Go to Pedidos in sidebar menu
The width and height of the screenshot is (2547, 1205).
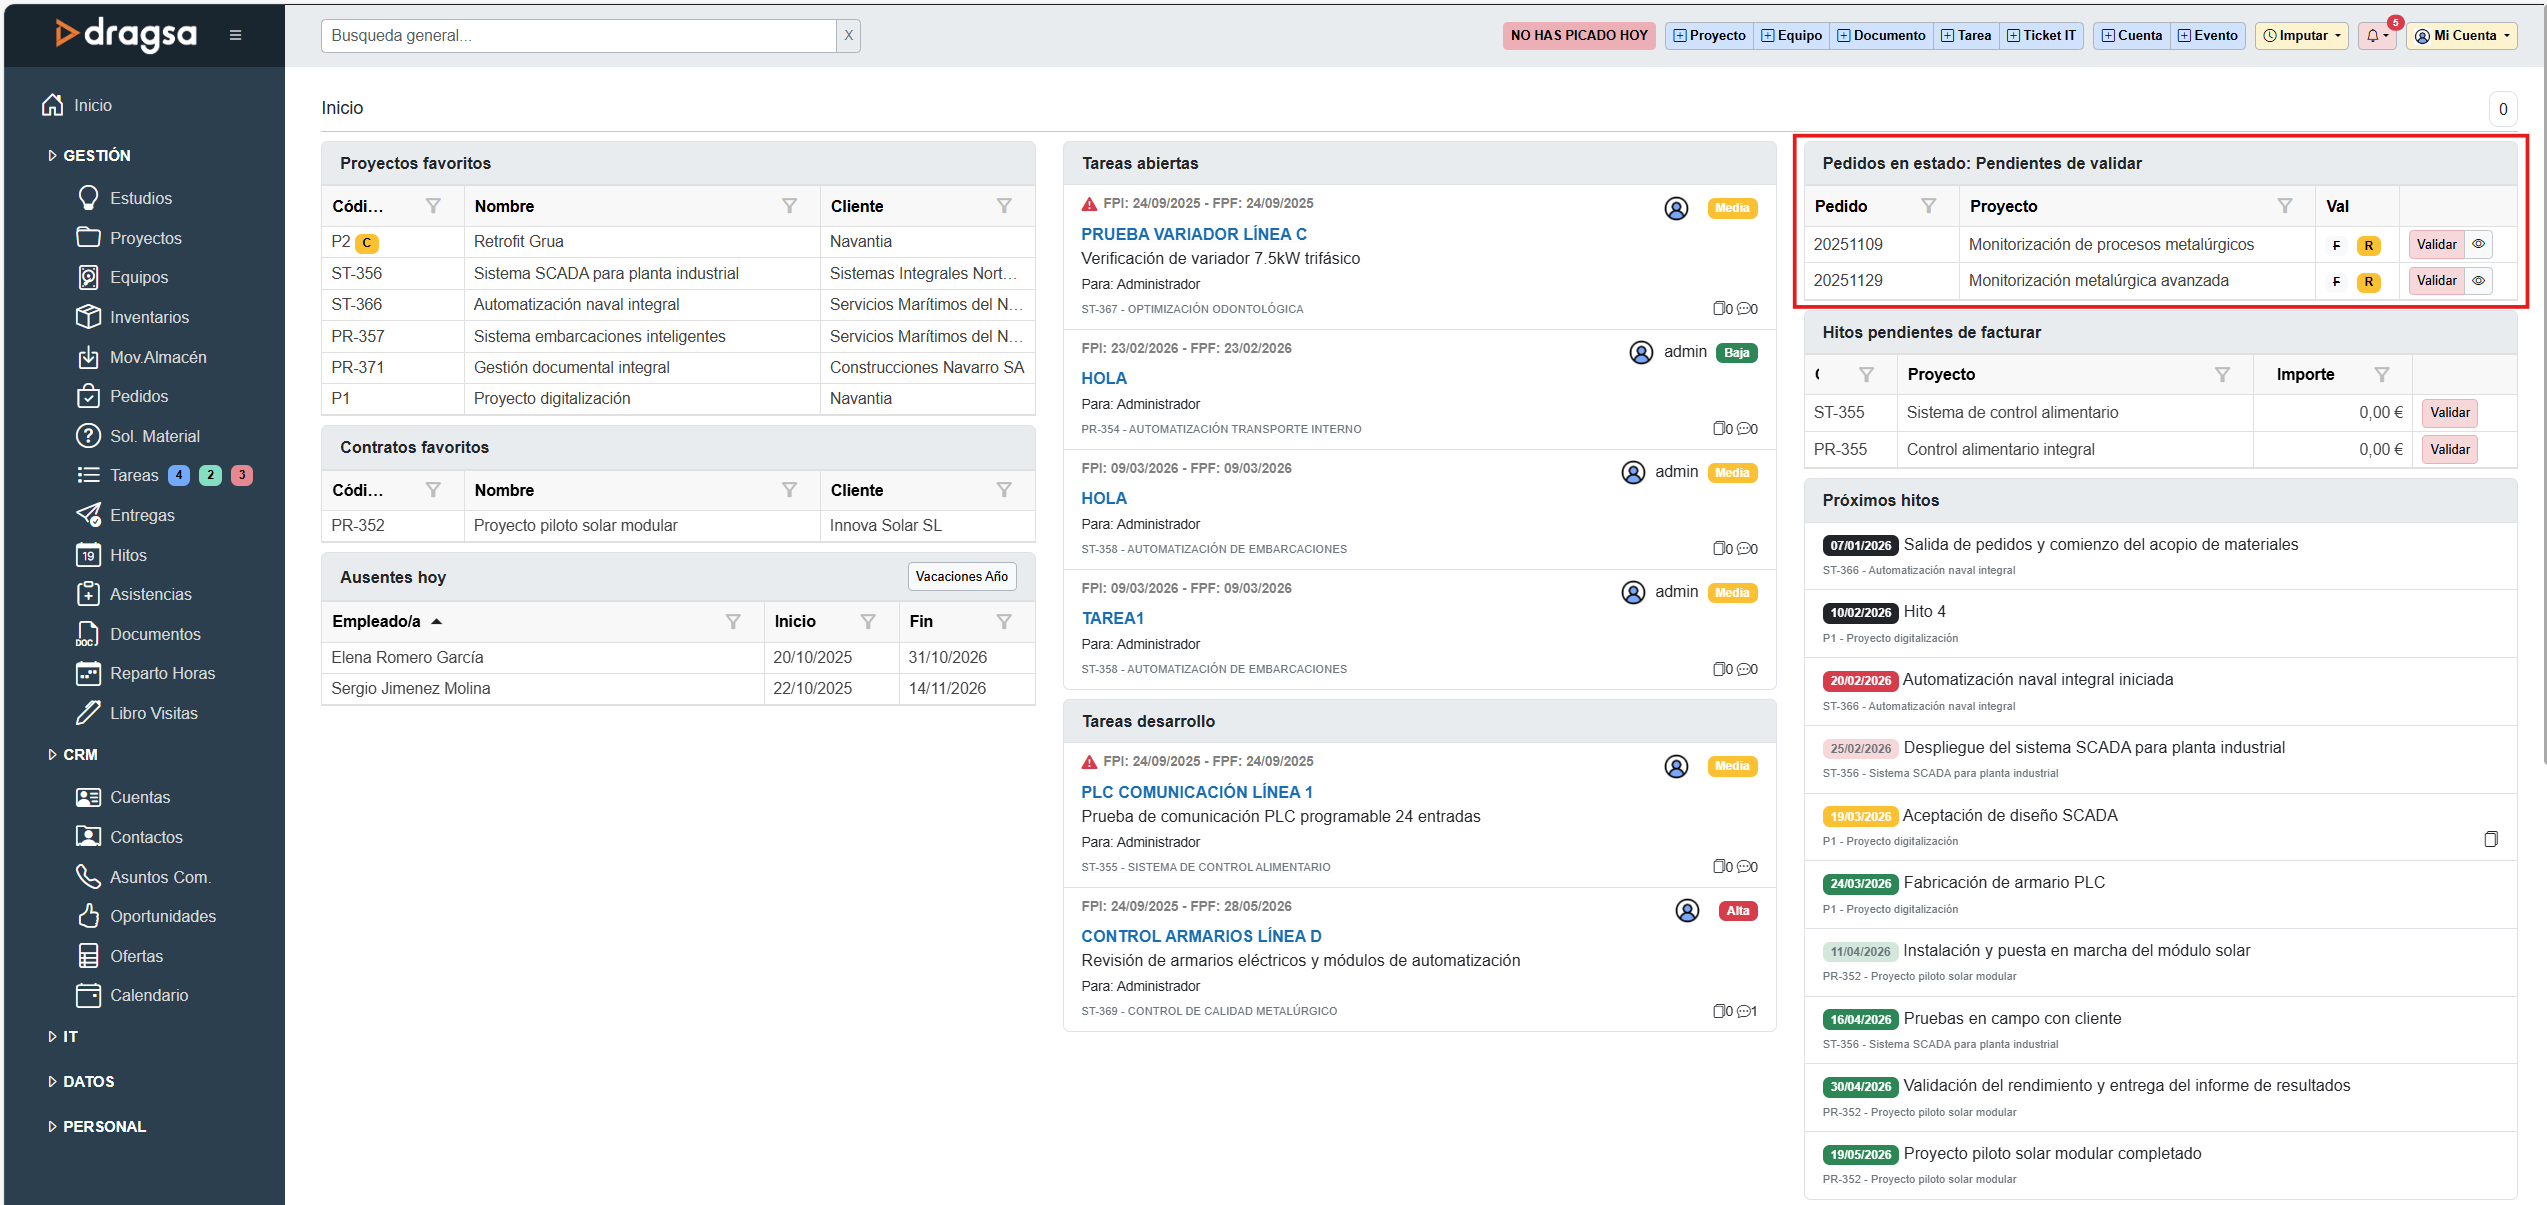(139, 396)
